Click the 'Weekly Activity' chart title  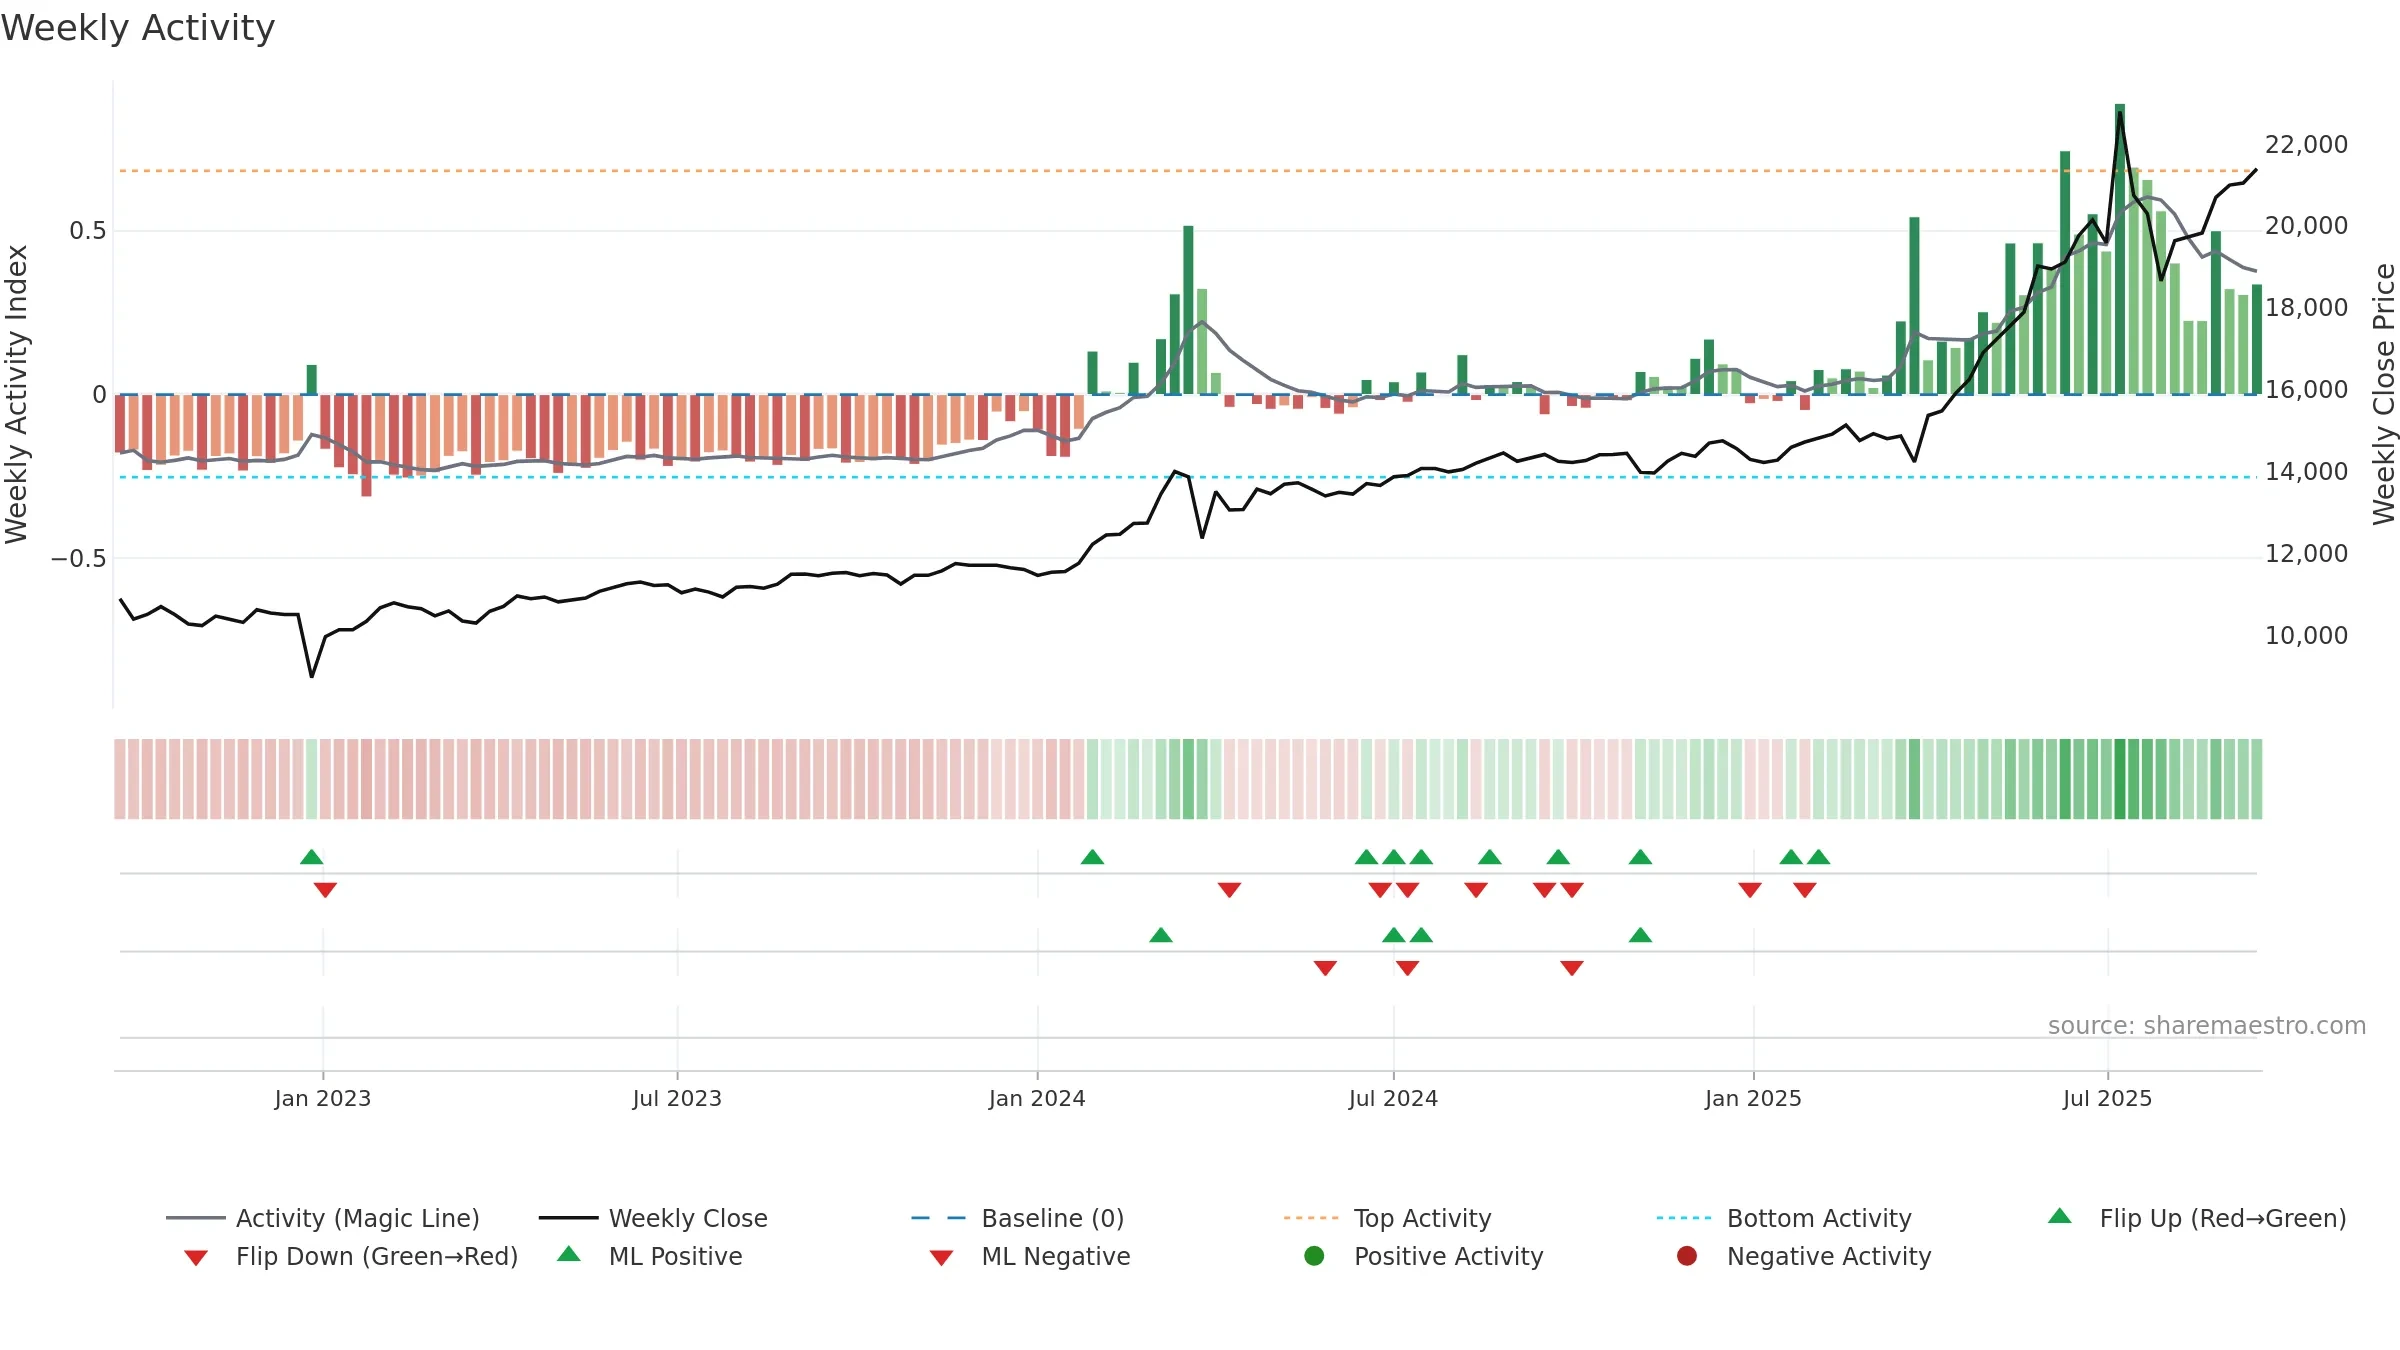(x=138, y=28)
